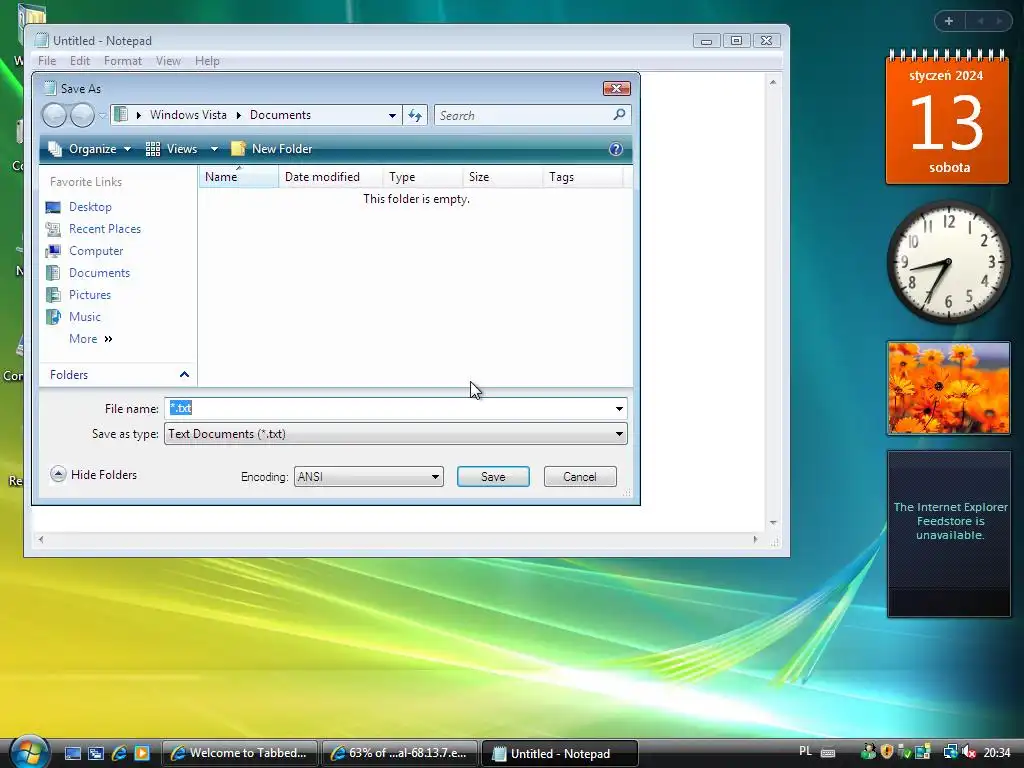Image resolution: width=1024 pixels, height=768 pixels.
Task: Click the security shield tray icon
Action: pyautogui.click(x=887, y=753)
